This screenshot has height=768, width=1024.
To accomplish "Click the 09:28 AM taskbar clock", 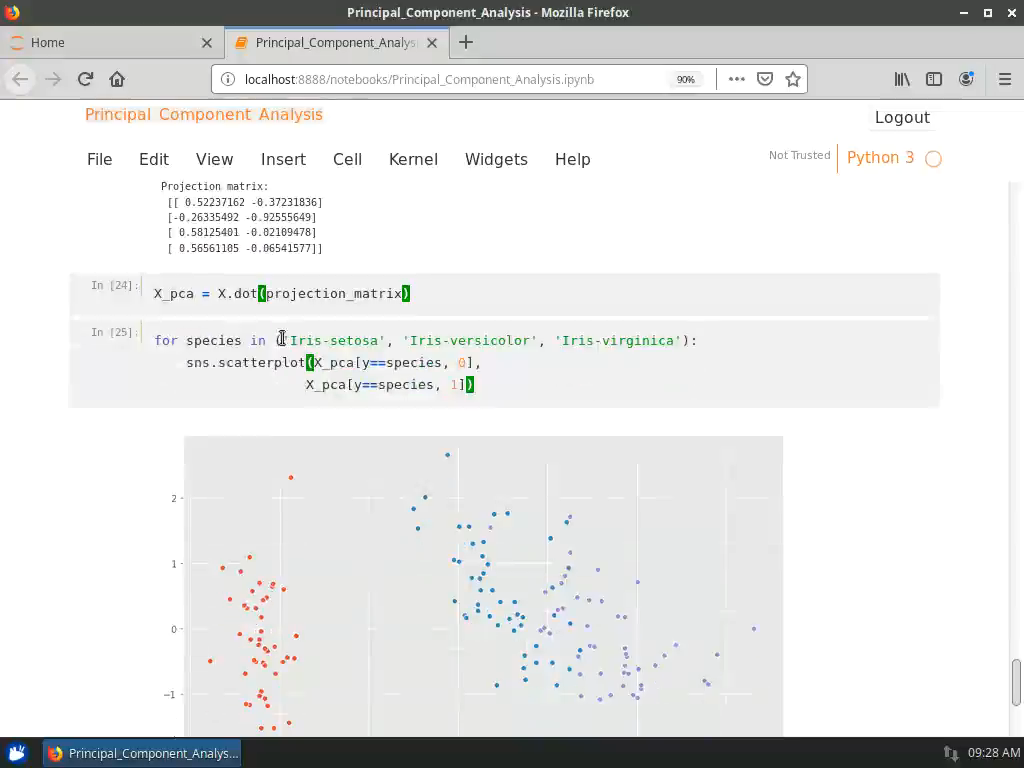I will click(x=993, y=753).
